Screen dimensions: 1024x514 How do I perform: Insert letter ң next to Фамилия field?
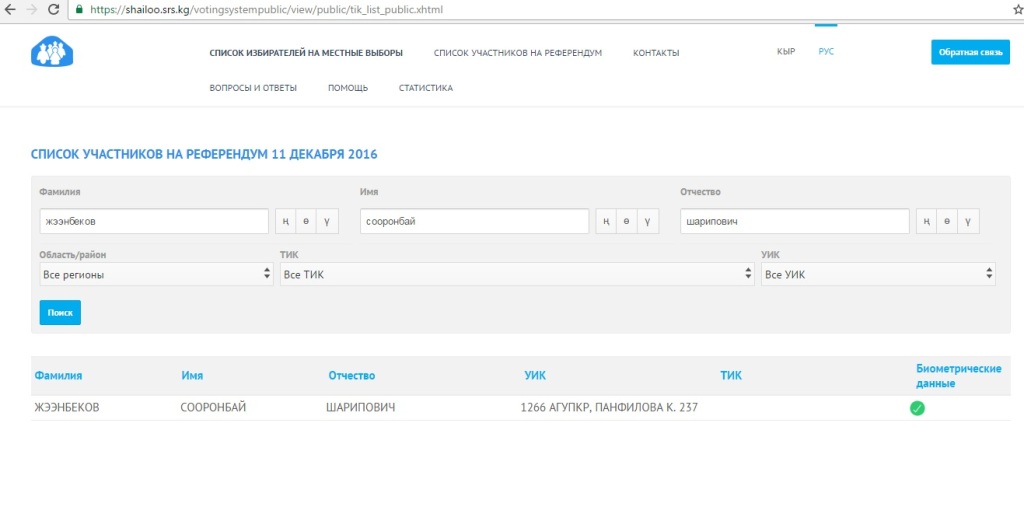(286, 221)
